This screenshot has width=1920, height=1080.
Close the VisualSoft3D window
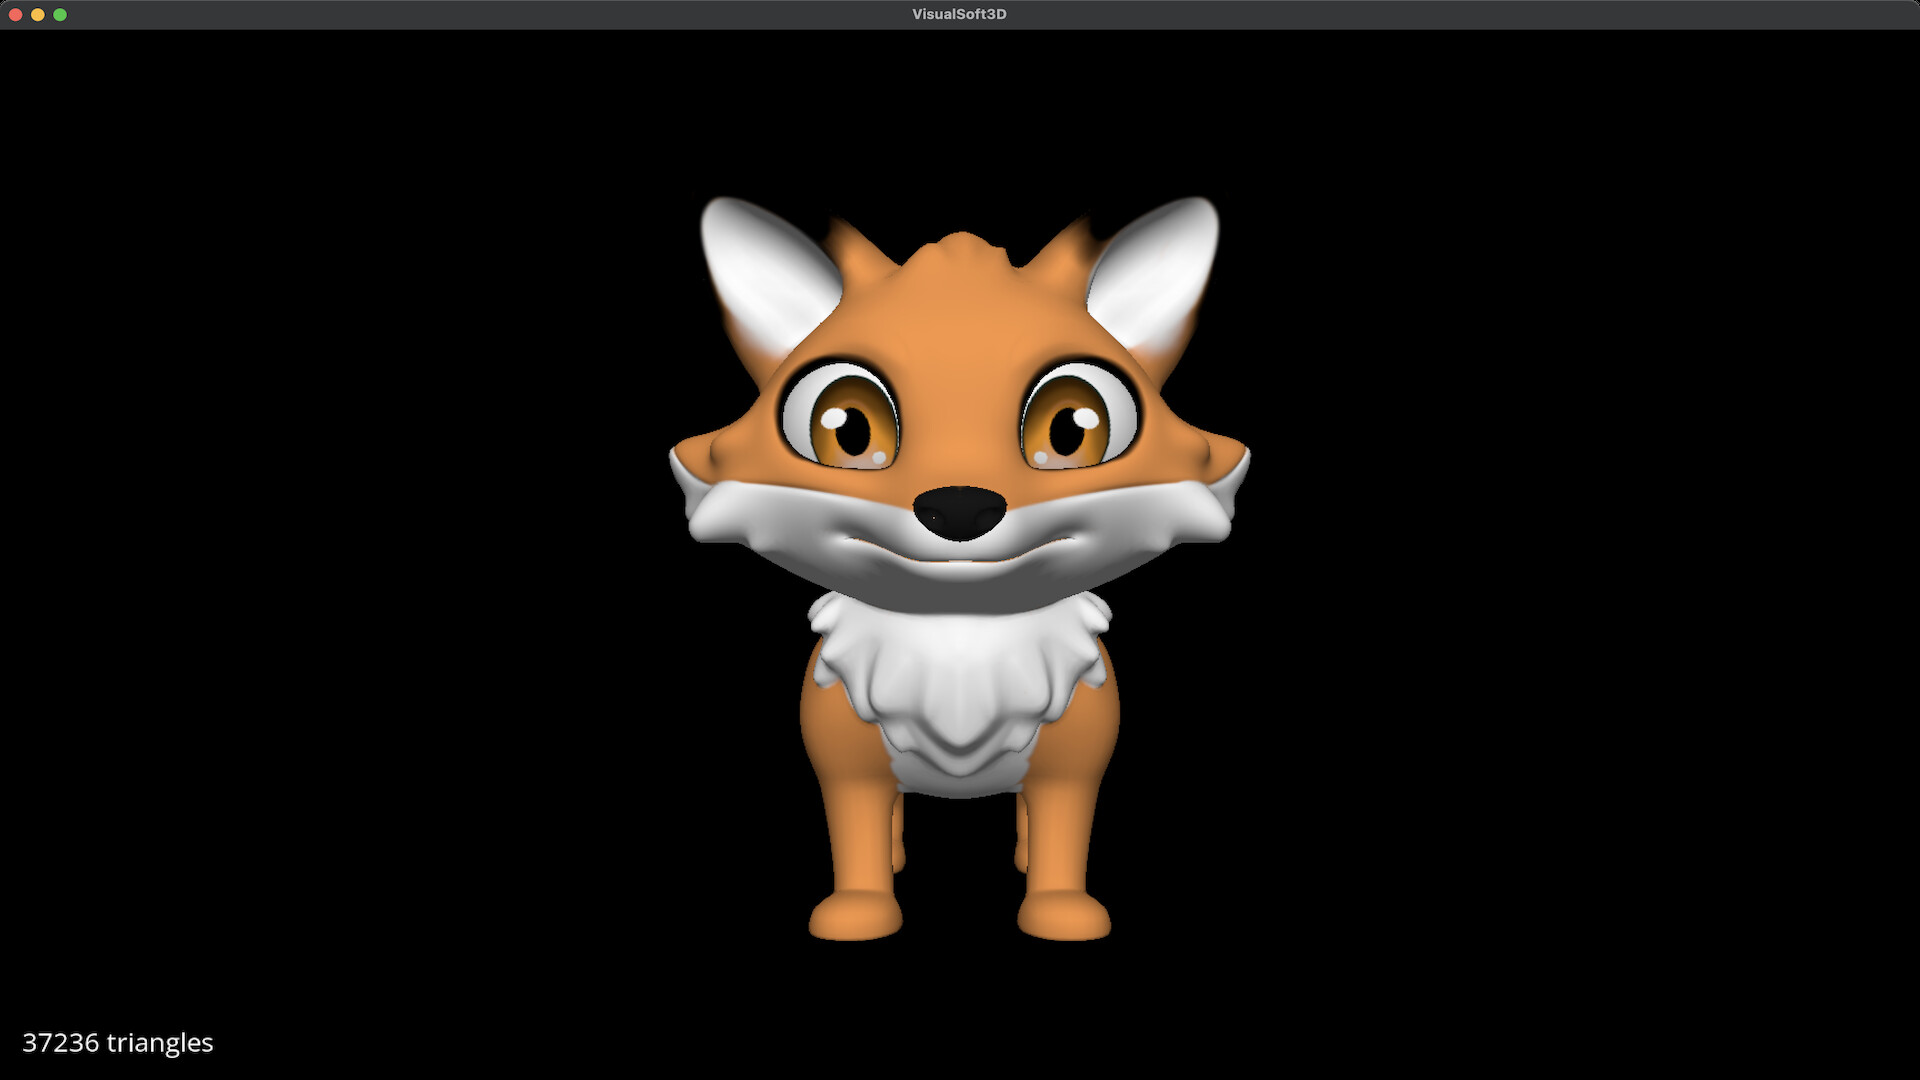(14, 13)
